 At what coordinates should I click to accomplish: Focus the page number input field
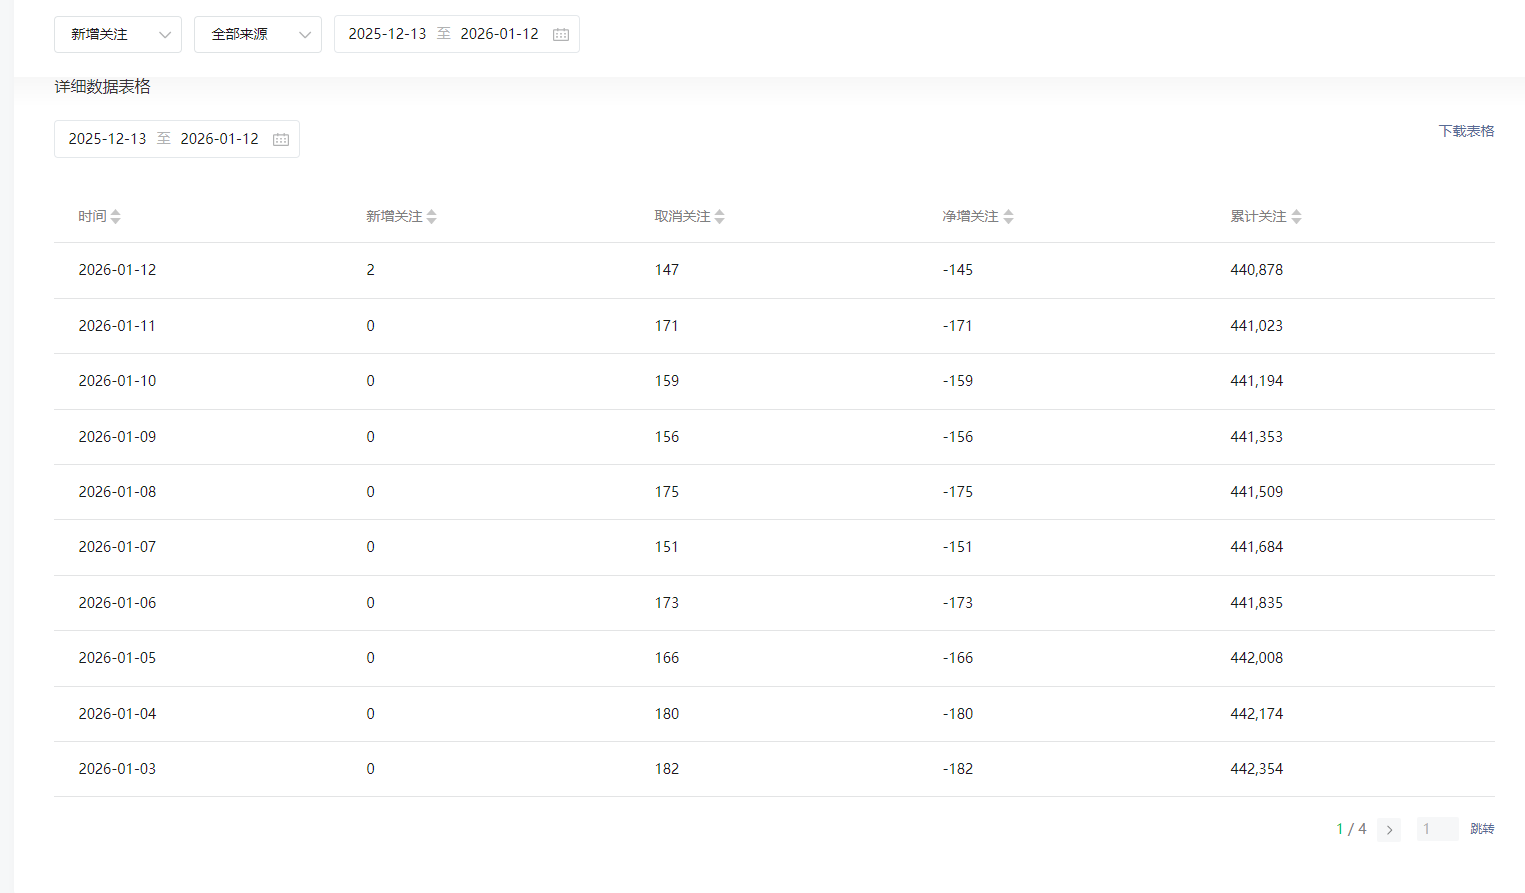pos(1437,829)
